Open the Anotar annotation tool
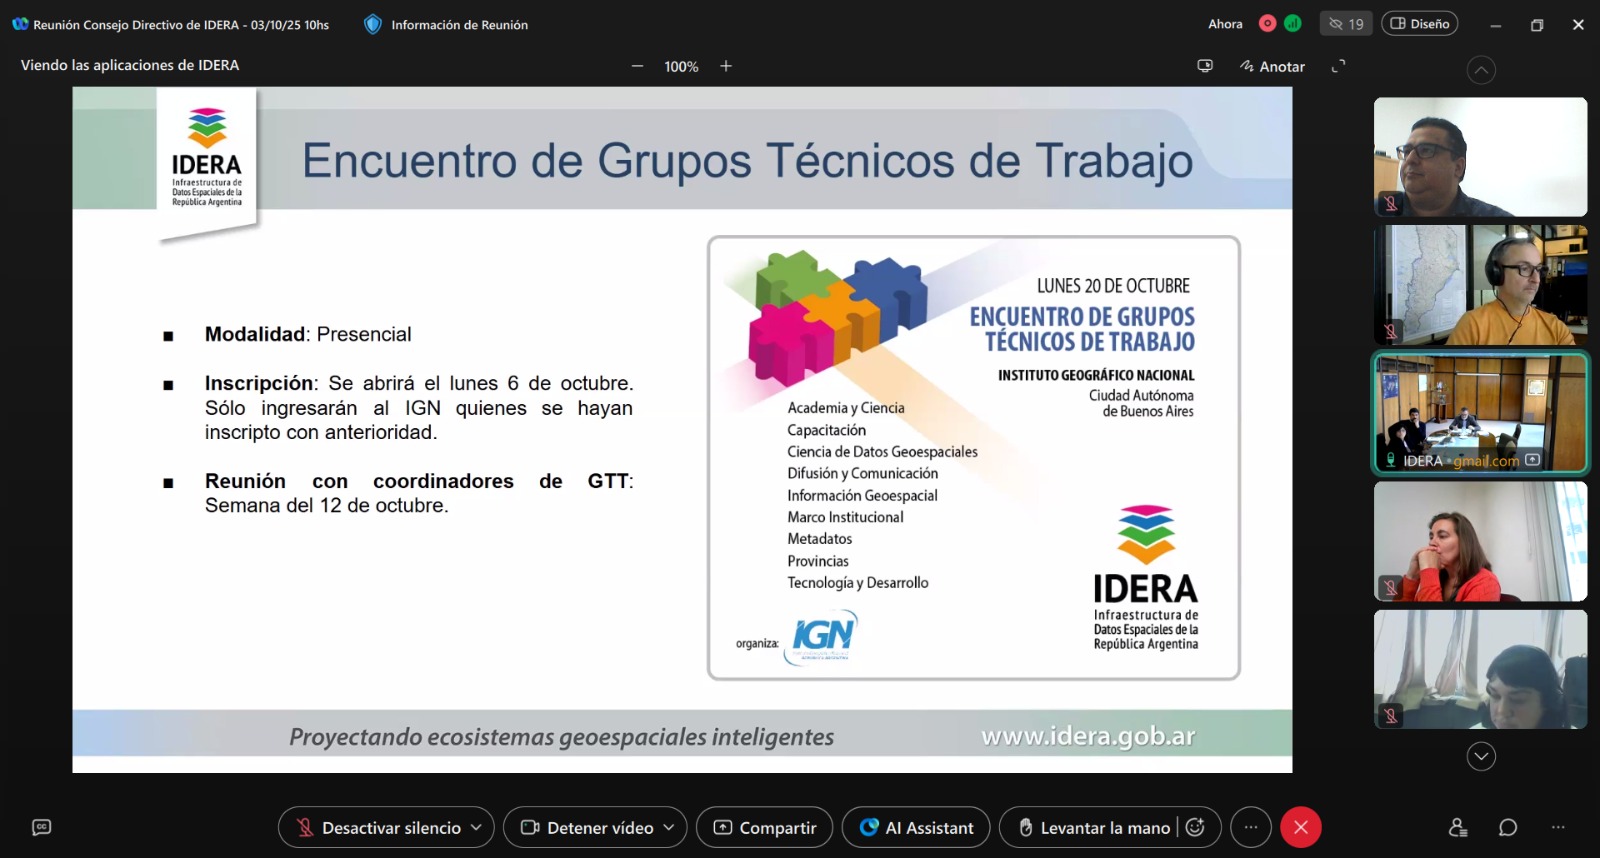This screenshot has height=858, width=1600. pos(1272,66)
